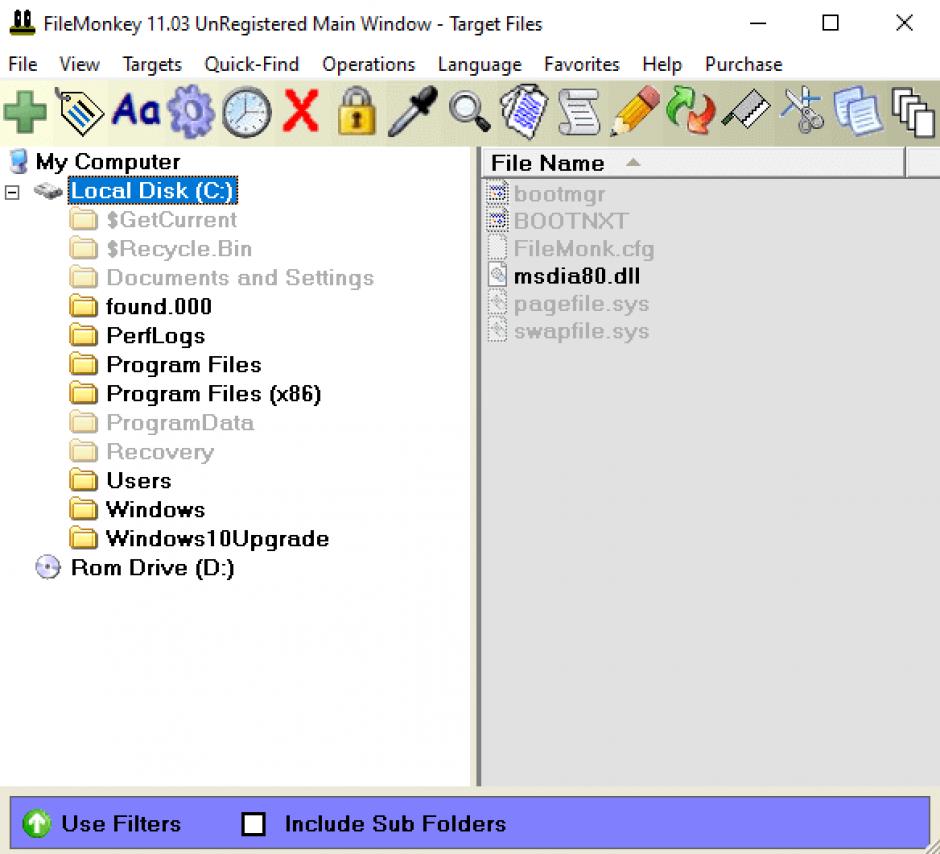
Task: Select the msdia80.dll file
Action: pyautogui.click(x=577, y=276)
